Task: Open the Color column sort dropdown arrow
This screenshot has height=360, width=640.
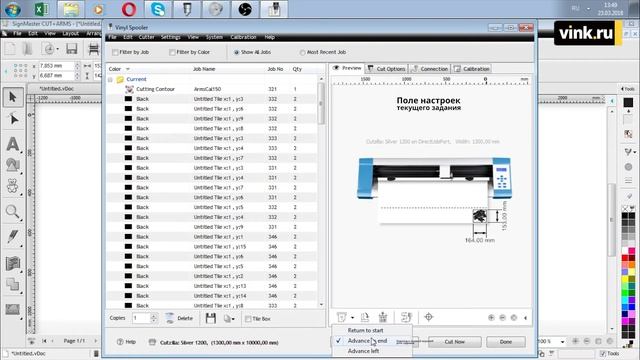Action: tap(128, 69)
